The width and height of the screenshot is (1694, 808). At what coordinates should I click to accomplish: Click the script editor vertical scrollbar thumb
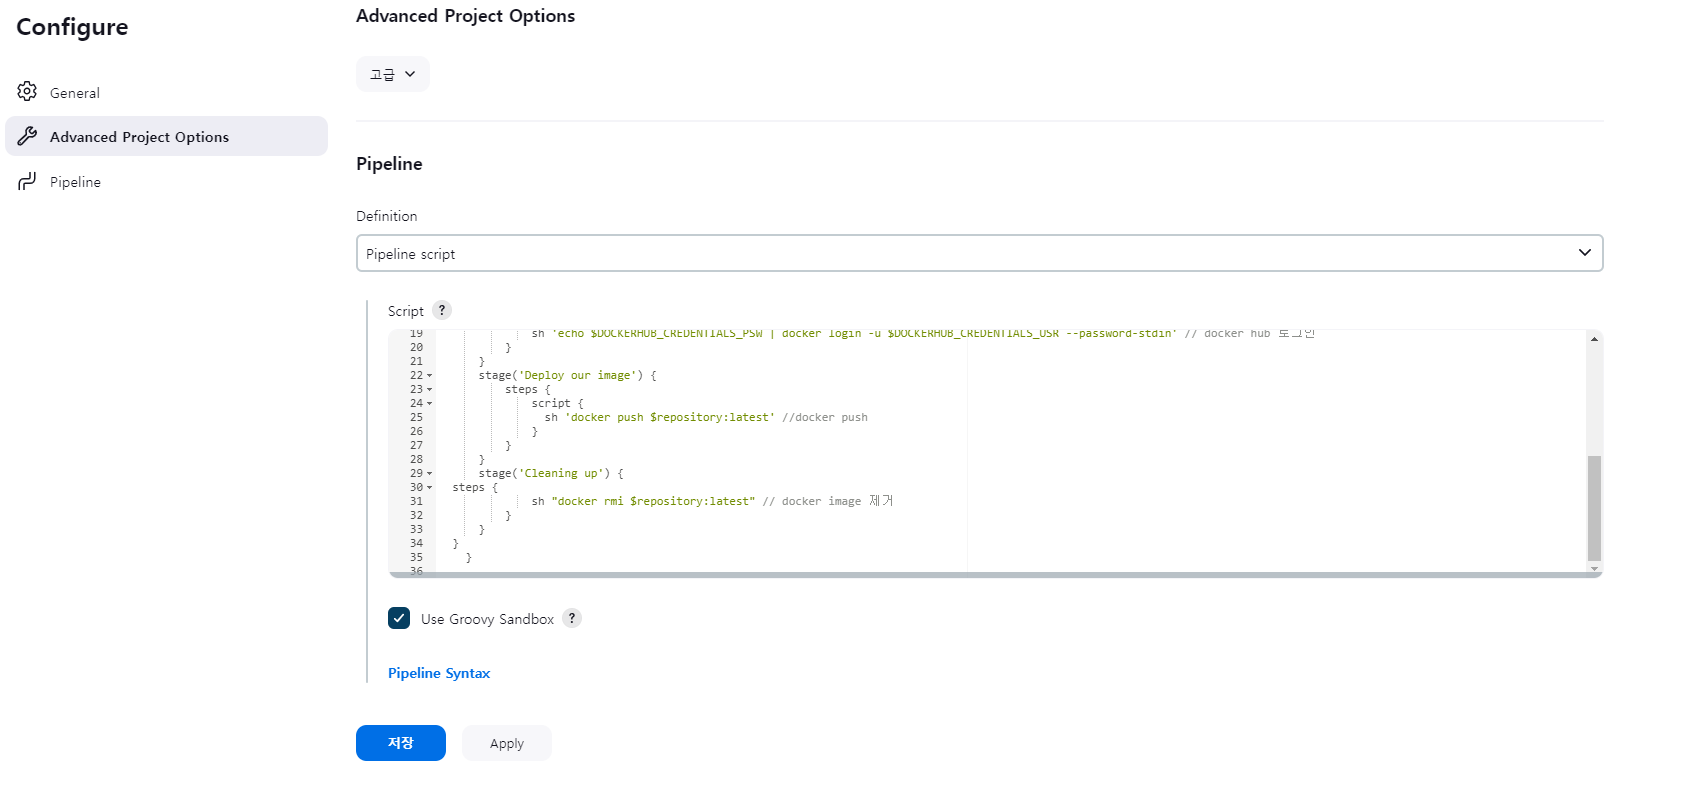(1594, 508)
